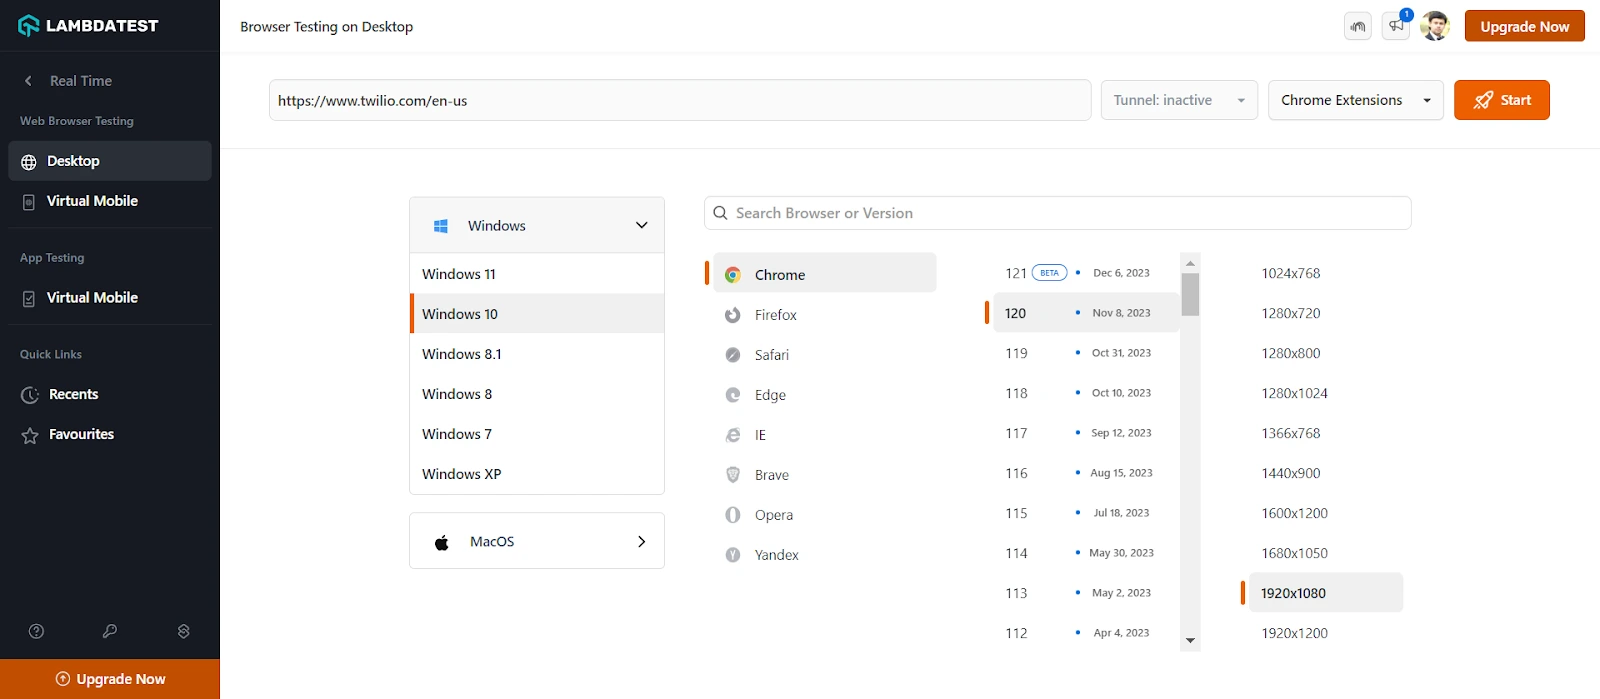Select the Edge browser icon
Viewport: 1600px width, 699px height.
(733, 395)
